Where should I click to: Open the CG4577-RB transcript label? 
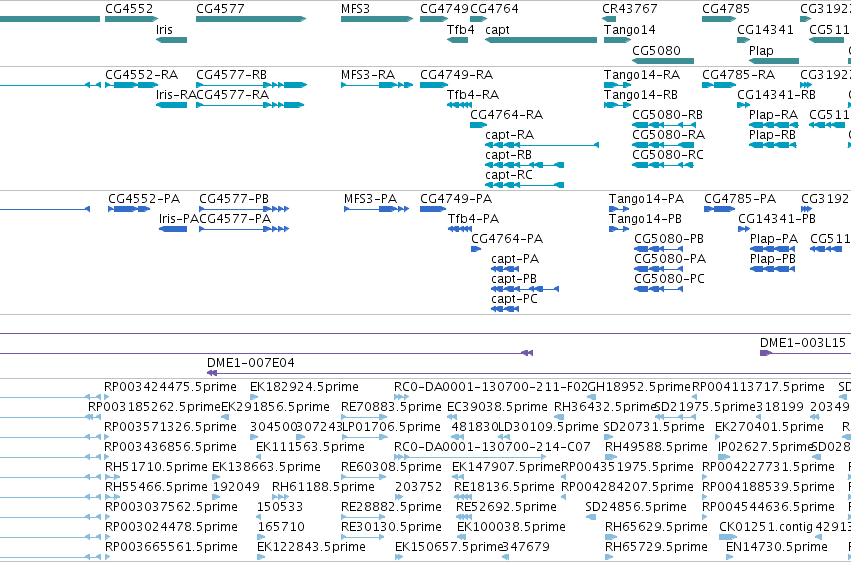tap(231, 74)
